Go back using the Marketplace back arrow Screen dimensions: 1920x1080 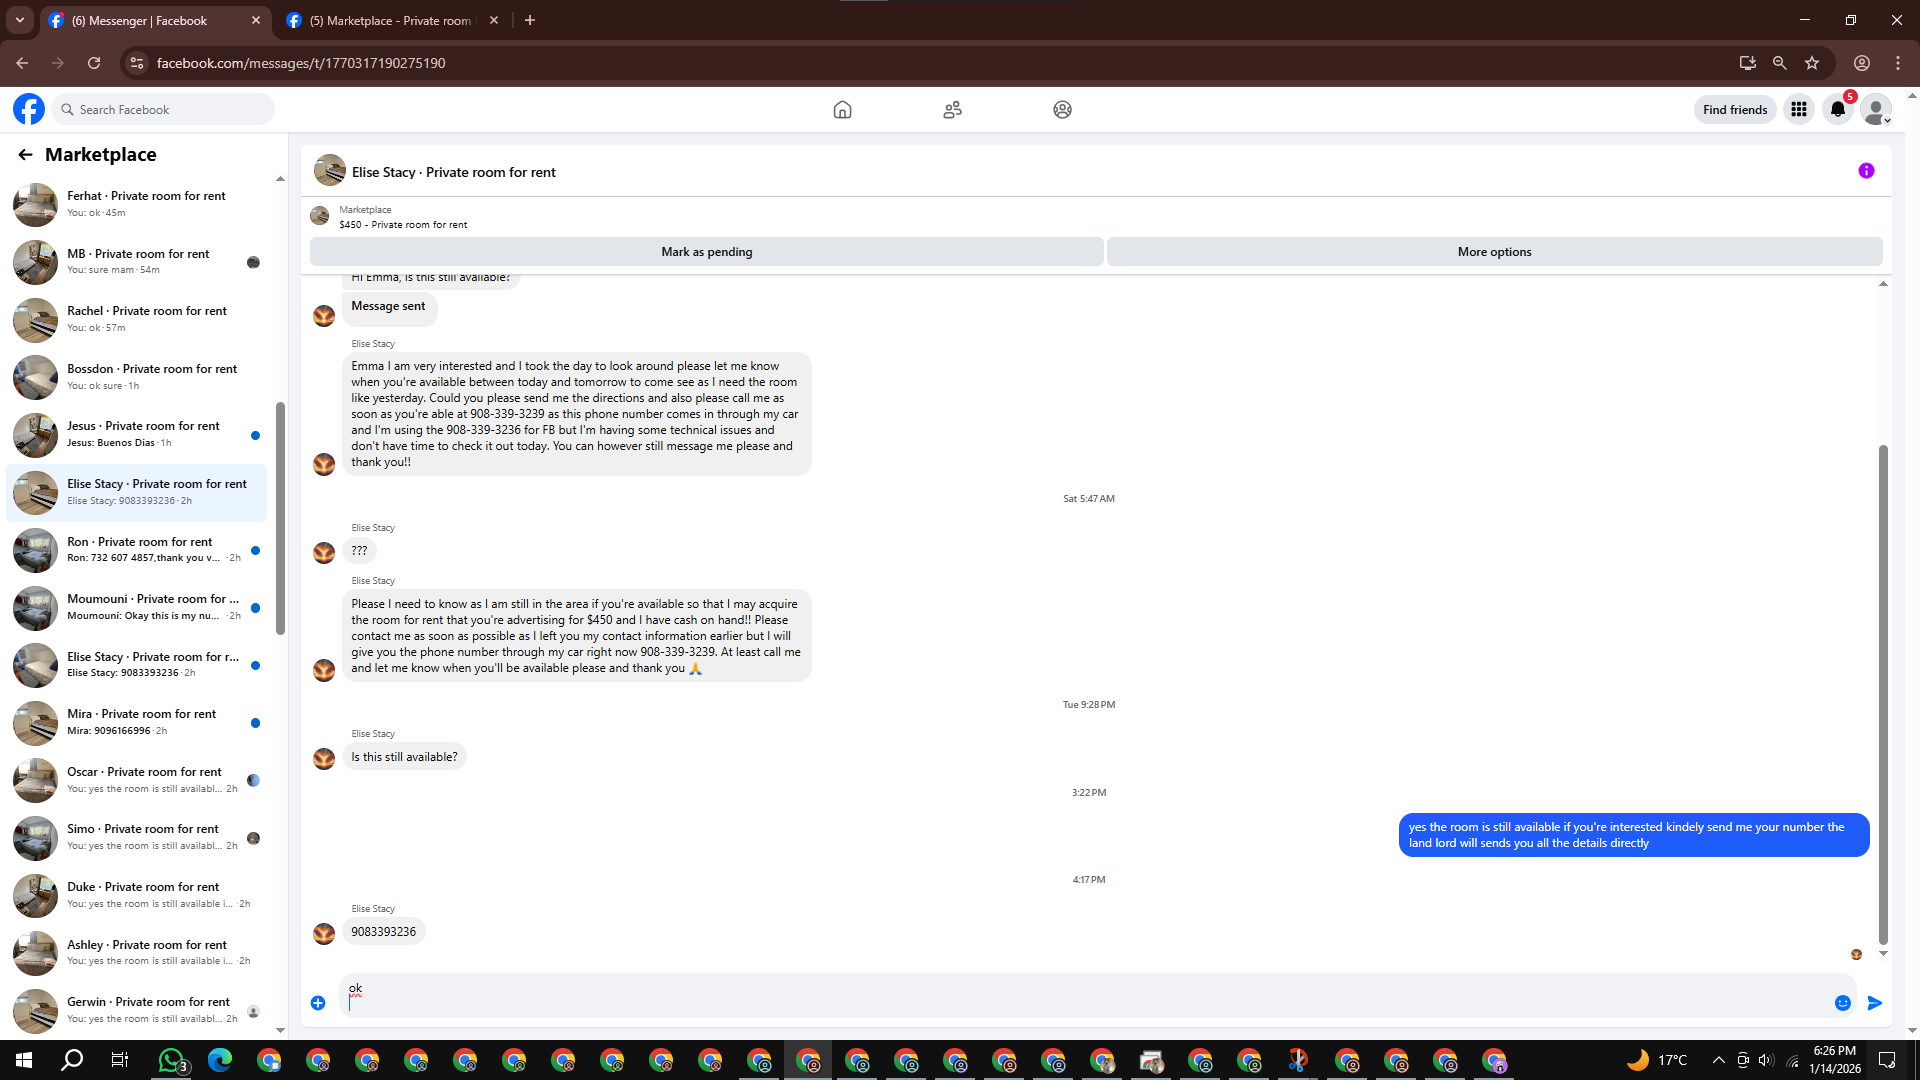coord(25,154)
